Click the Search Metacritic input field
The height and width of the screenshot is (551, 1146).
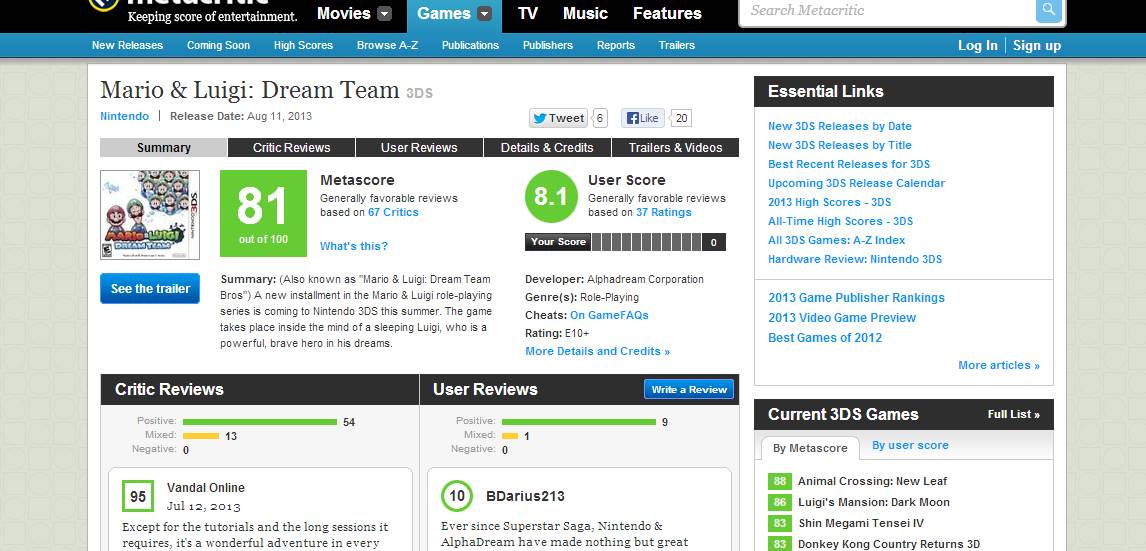pyautogui.click(x=888, y=10)
